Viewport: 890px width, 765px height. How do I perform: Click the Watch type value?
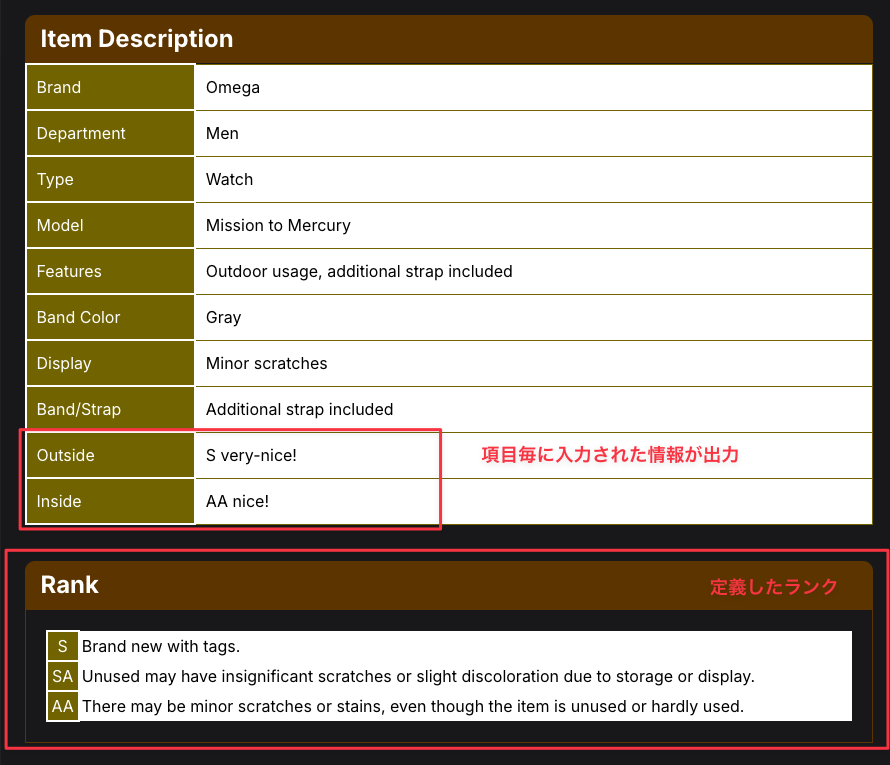point(229,180)
